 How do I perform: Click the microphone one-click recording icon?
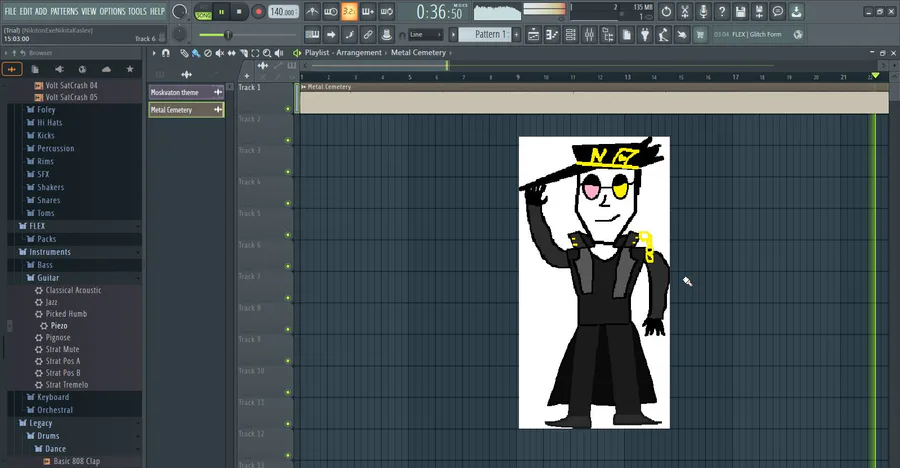(703, 11)
